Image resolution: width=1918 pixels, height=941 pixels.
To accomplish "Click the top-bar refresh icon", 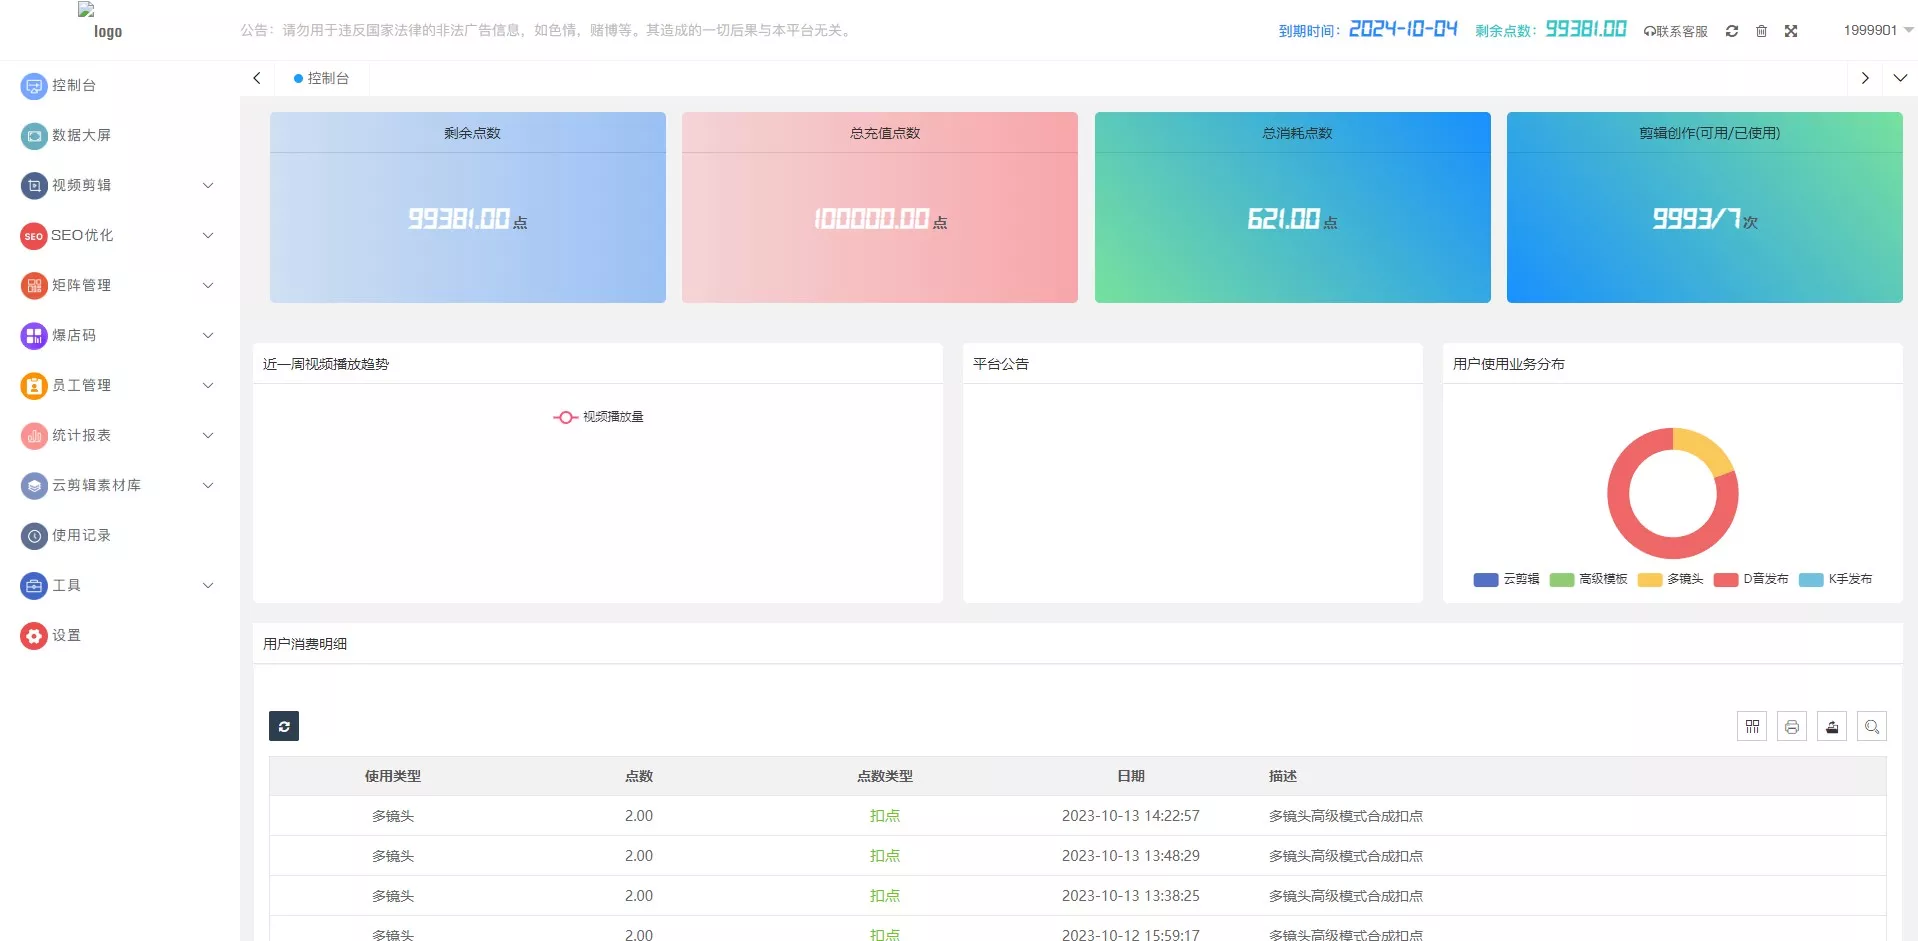I will (1732, 31).
